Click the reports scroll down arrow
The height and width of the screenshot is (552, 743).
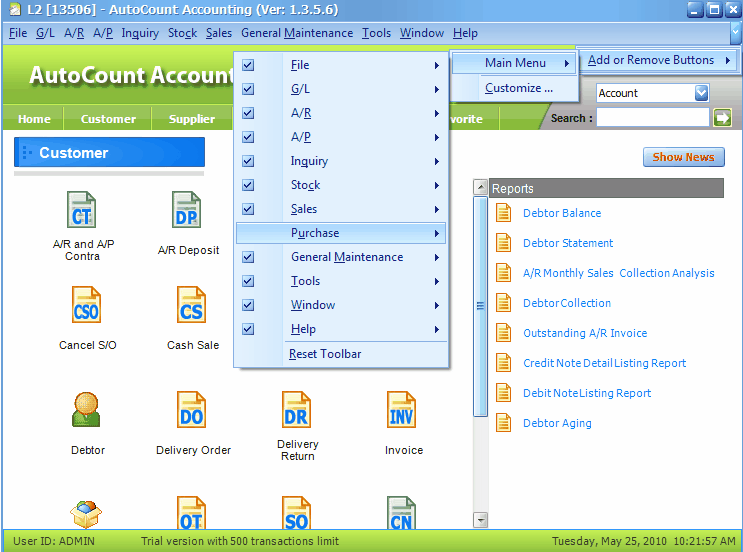480,520
